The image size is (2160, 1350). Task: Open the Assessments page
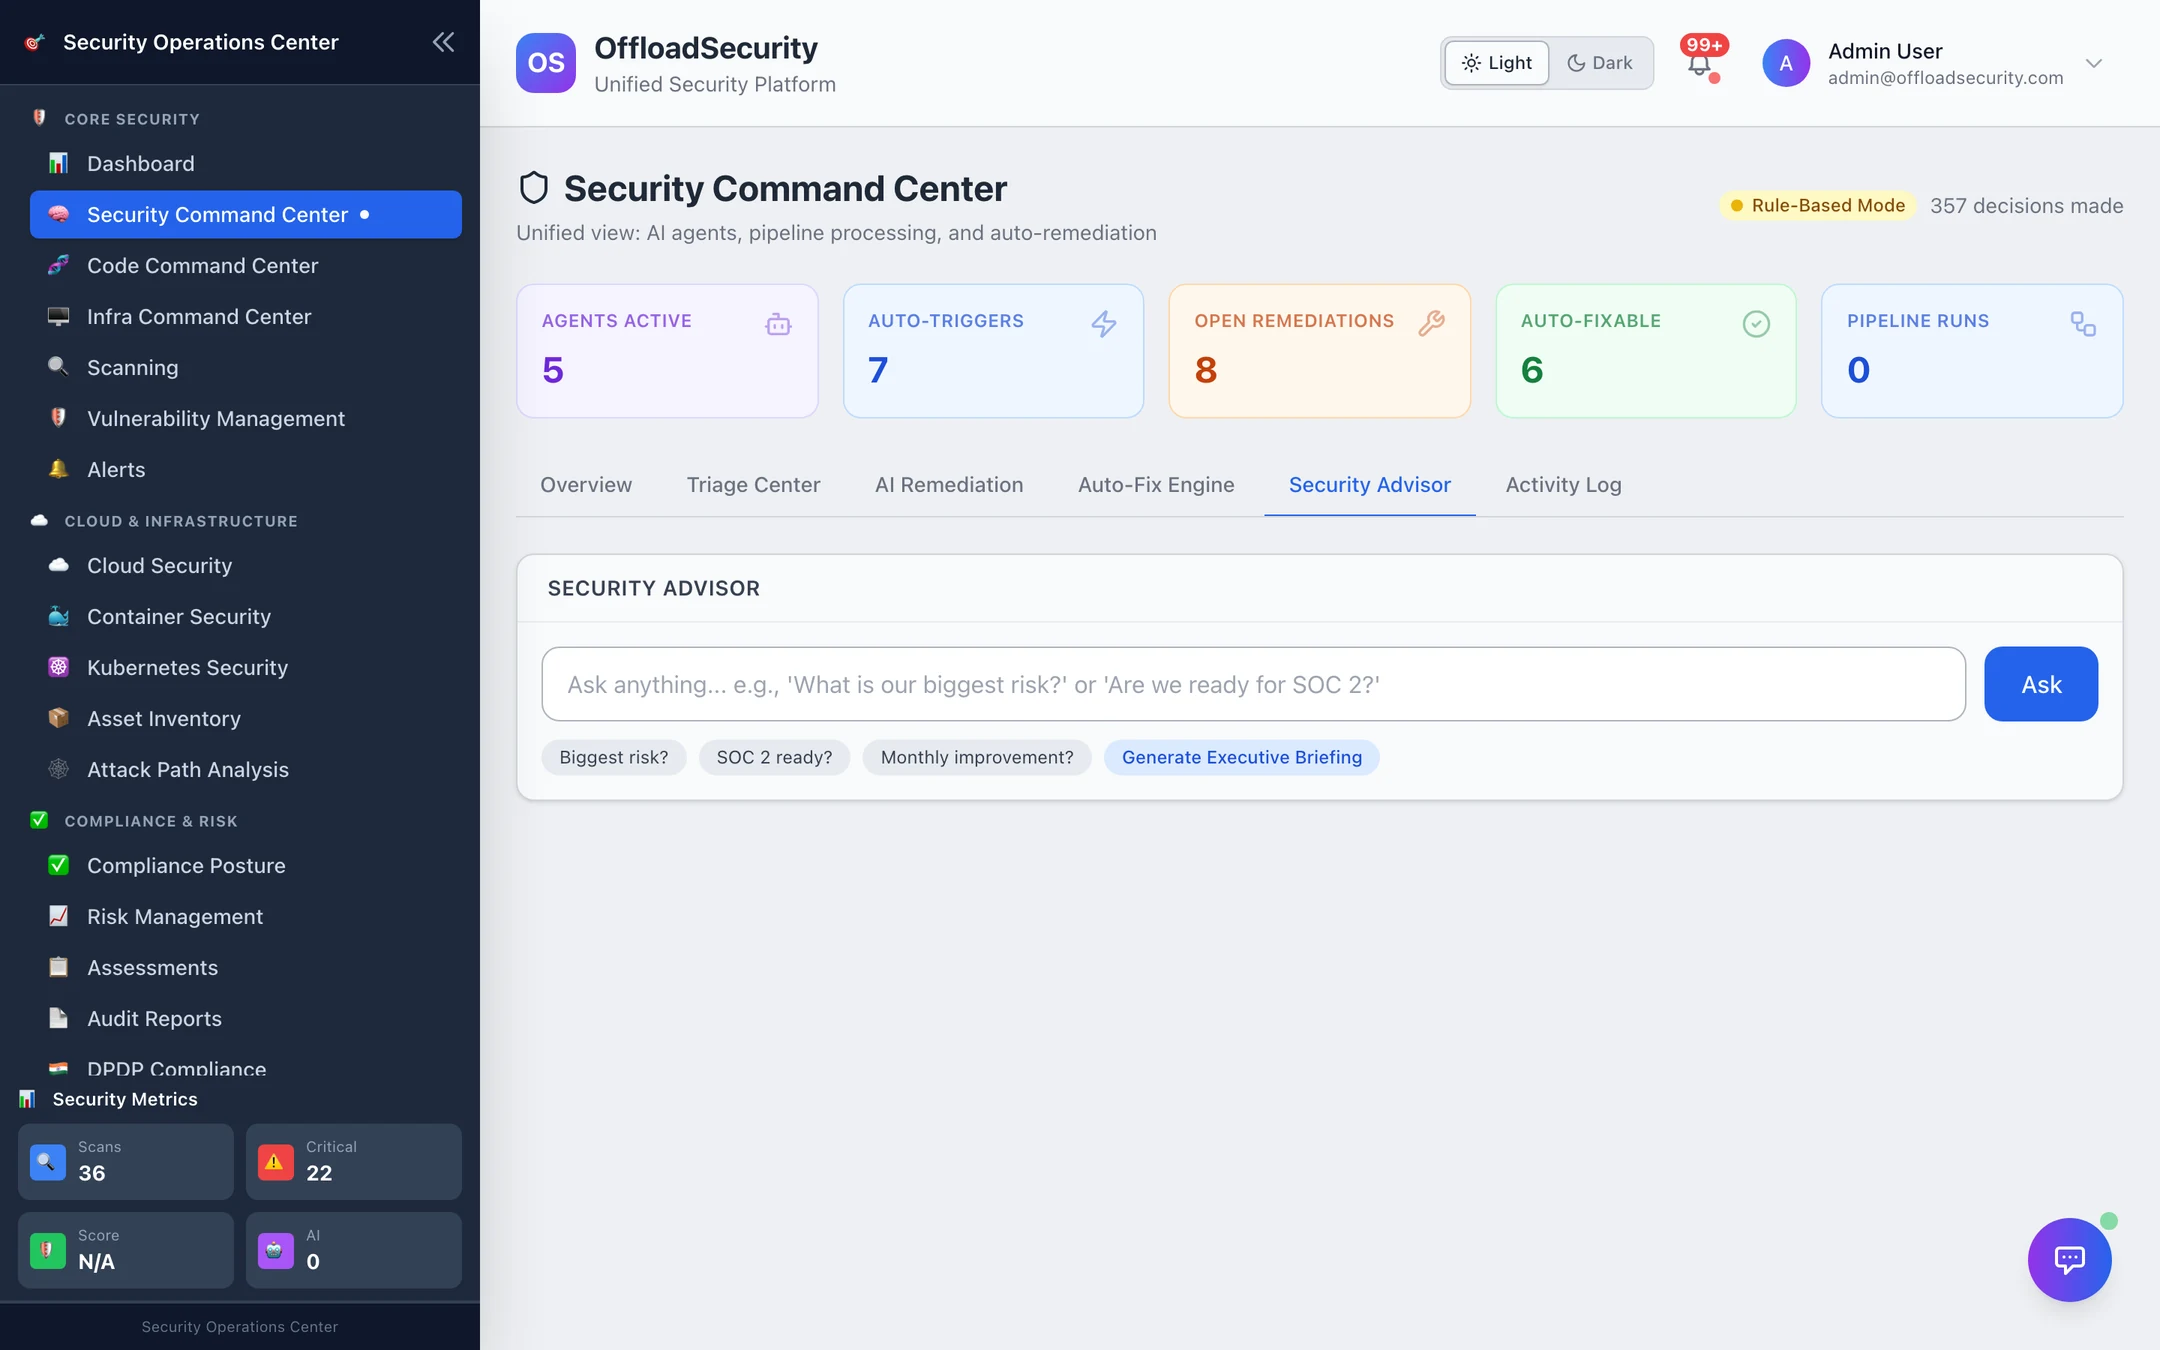pyautogui.click(x=246, y=967)
